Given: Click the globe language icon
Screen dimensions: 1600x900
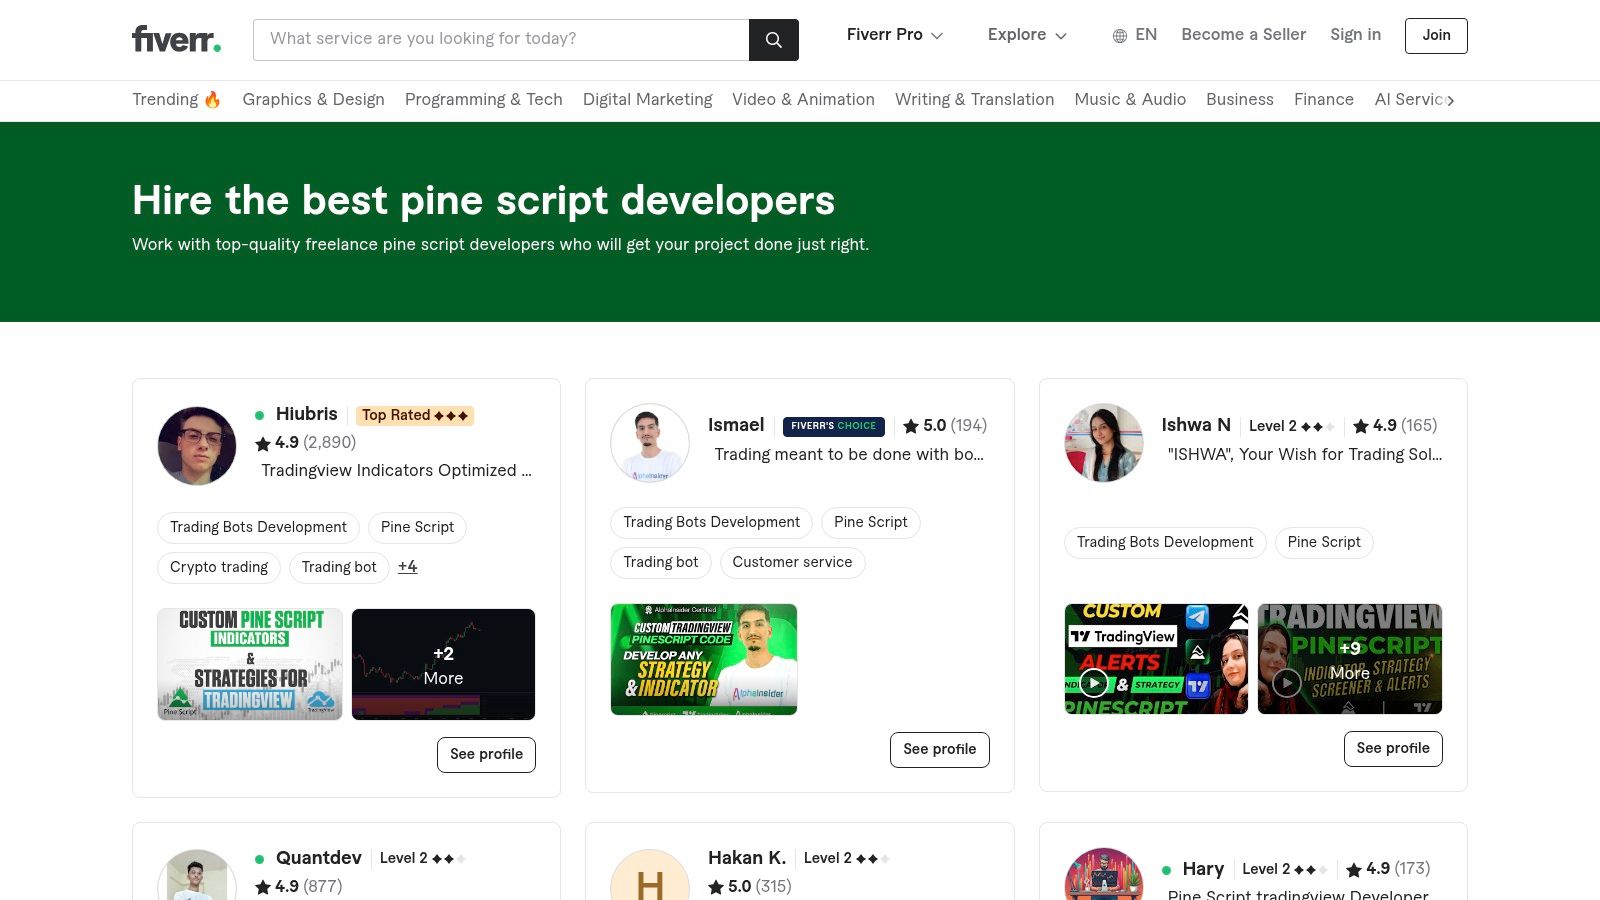Looking at the screenshot, I should (x=1120, y=36).
